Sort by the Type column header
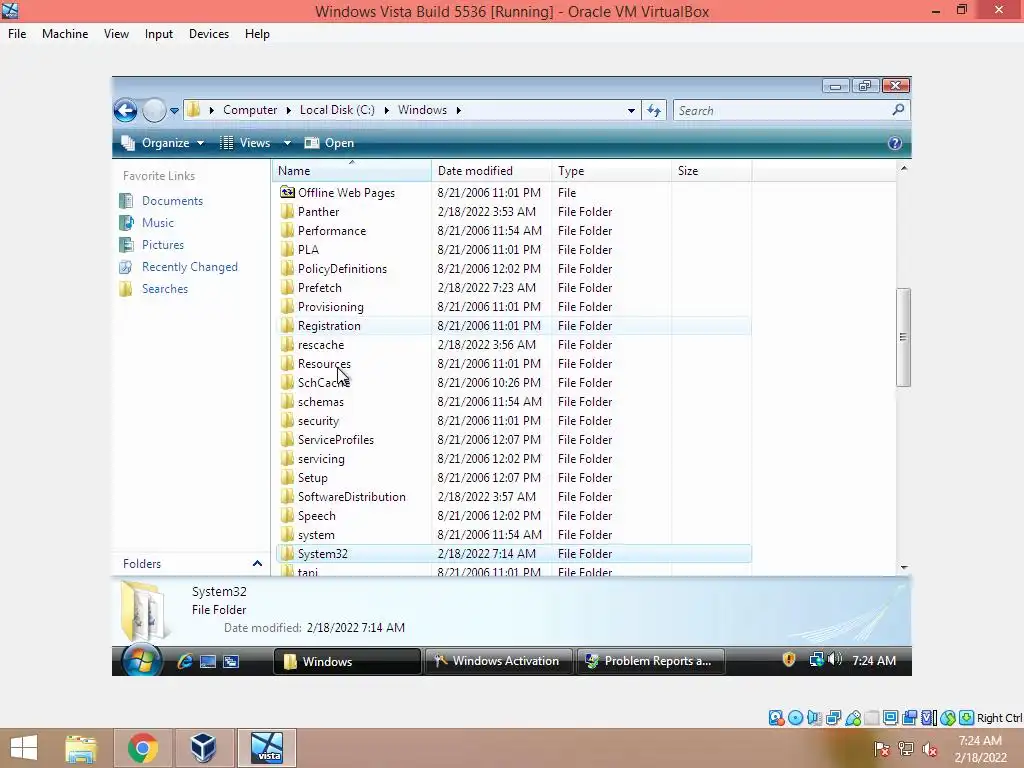 tap(611, 170)
